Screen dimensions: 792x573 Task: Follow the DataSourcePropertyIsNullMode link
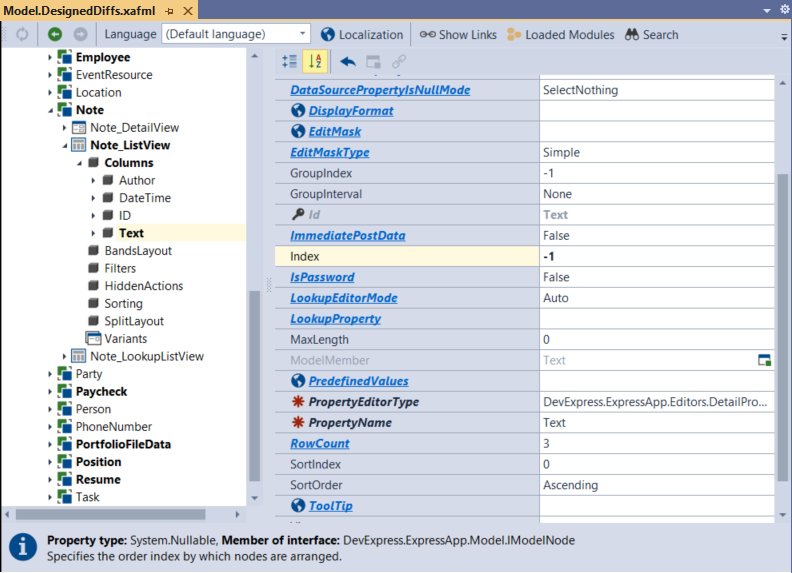[380, 90]
